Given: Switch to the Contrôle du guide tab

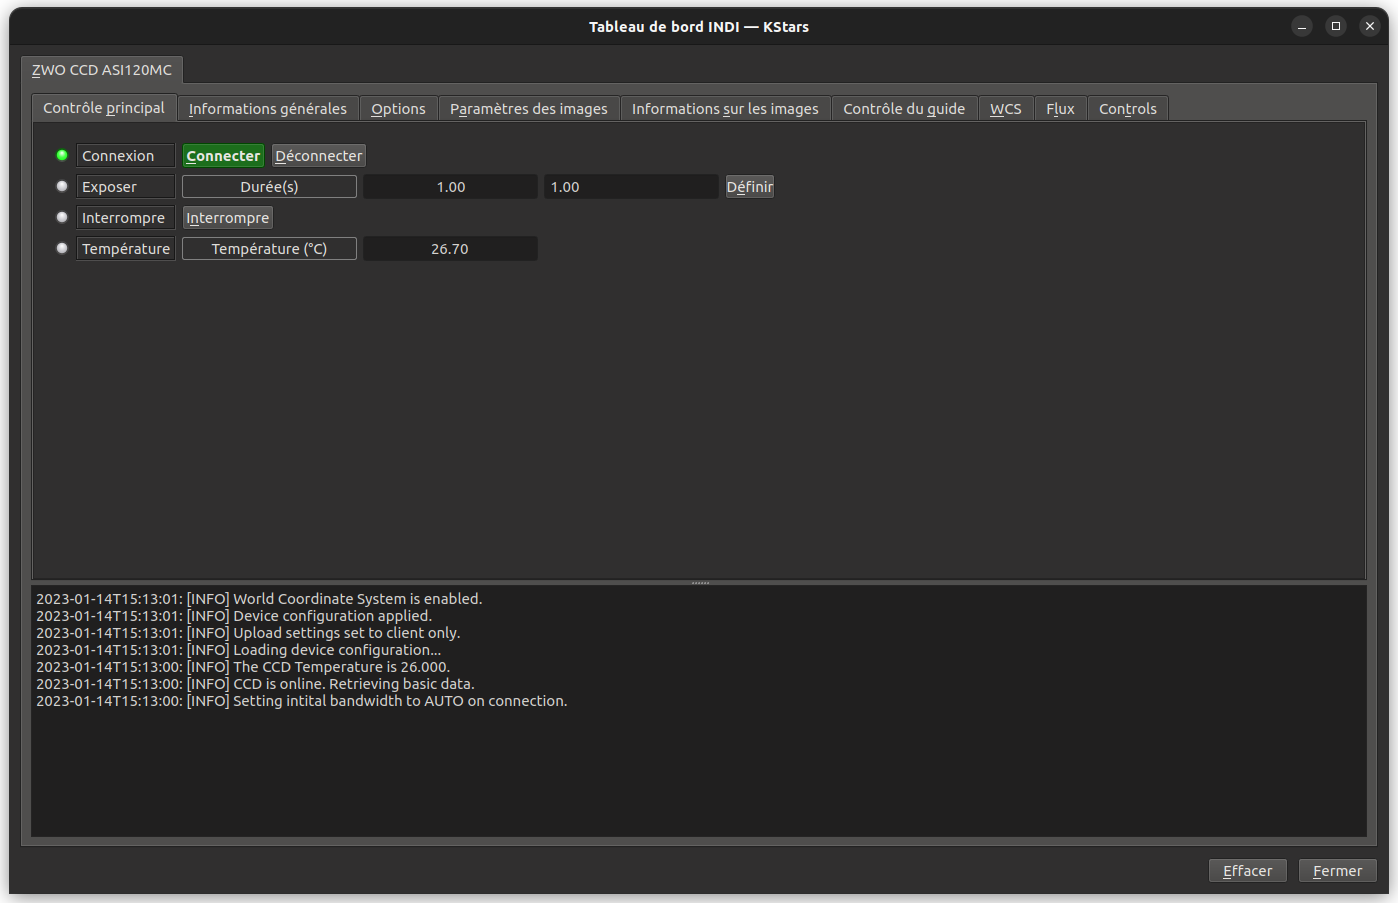Looking at the screenshot, I should coord(904,109).
